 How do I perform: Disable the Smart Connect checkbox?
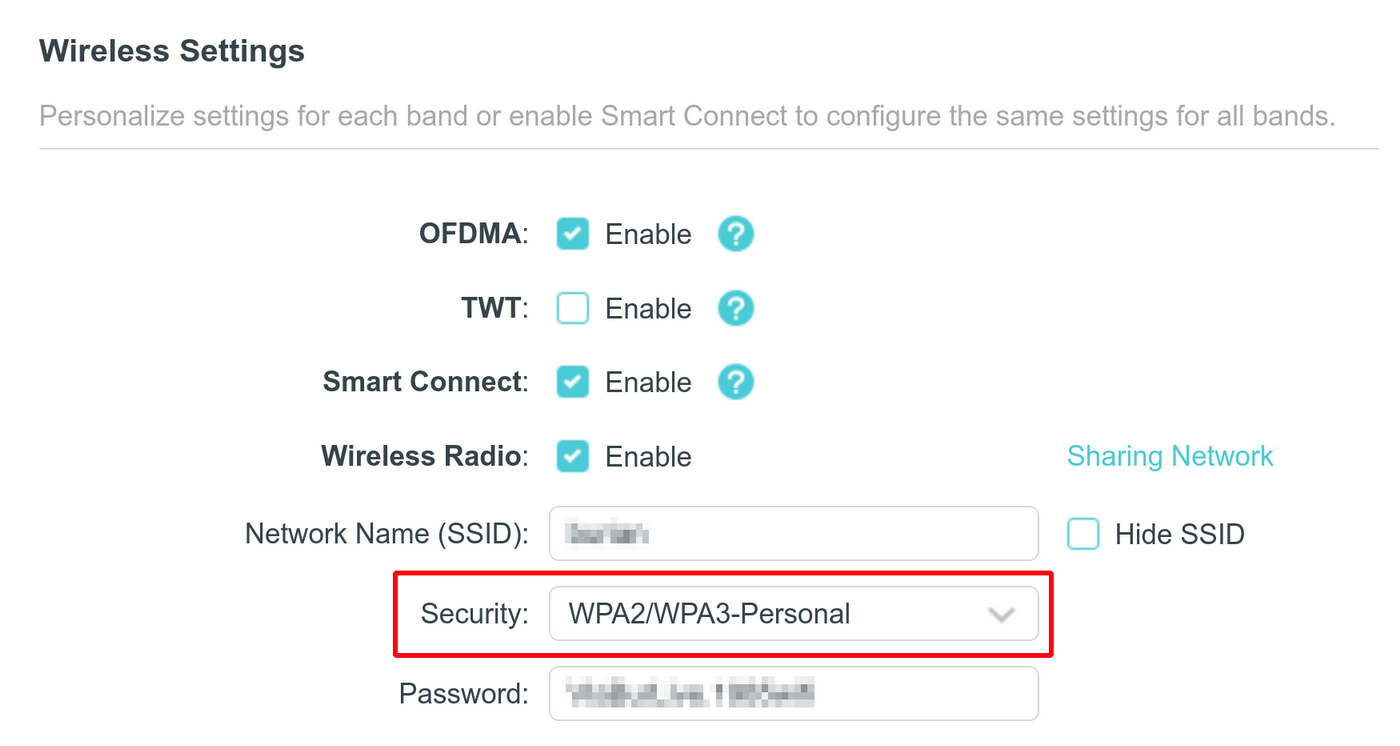(x=573, y=382)
